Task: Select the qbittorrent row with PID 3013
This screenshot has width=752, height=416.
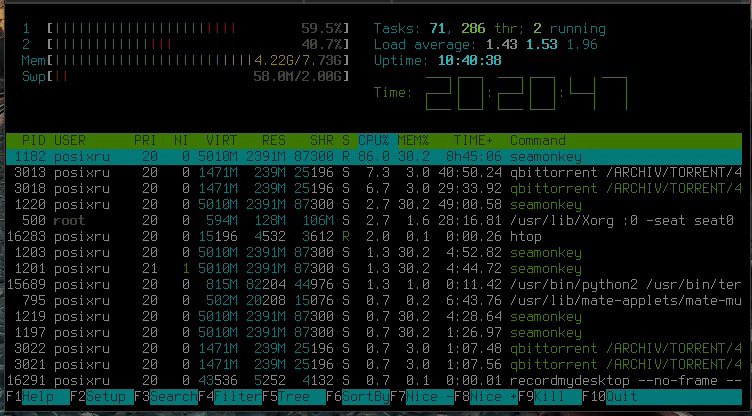Action: click(x=374, y=173)
